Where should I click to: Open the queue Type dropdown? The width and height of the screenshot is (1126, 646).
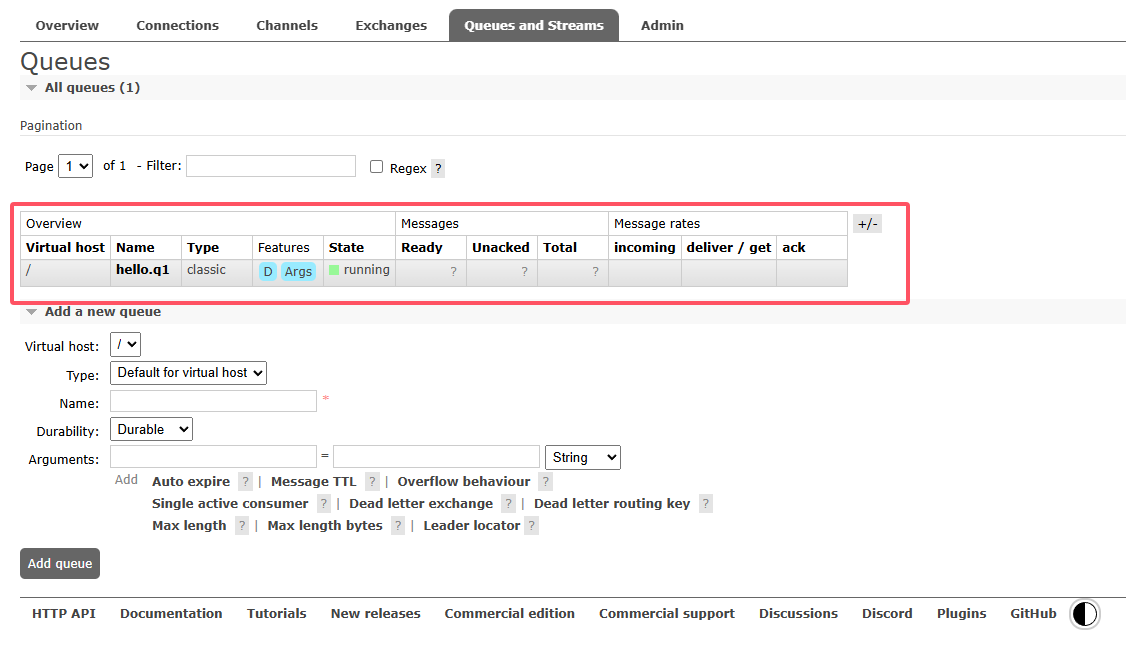click(x=188, y=373)
